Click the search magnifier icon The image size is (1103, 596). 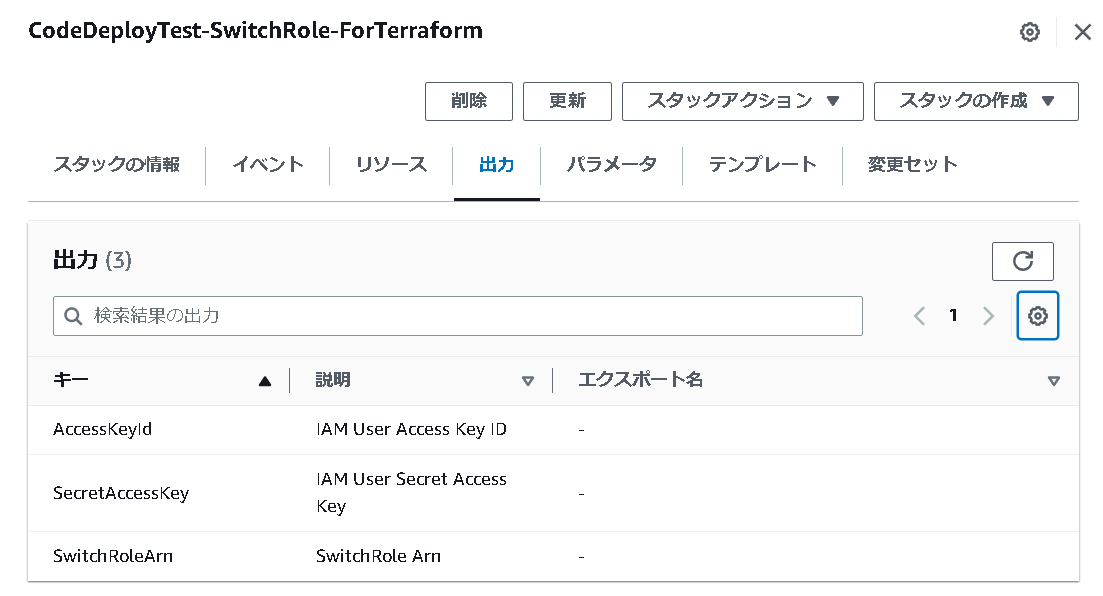tap(72, 316)
